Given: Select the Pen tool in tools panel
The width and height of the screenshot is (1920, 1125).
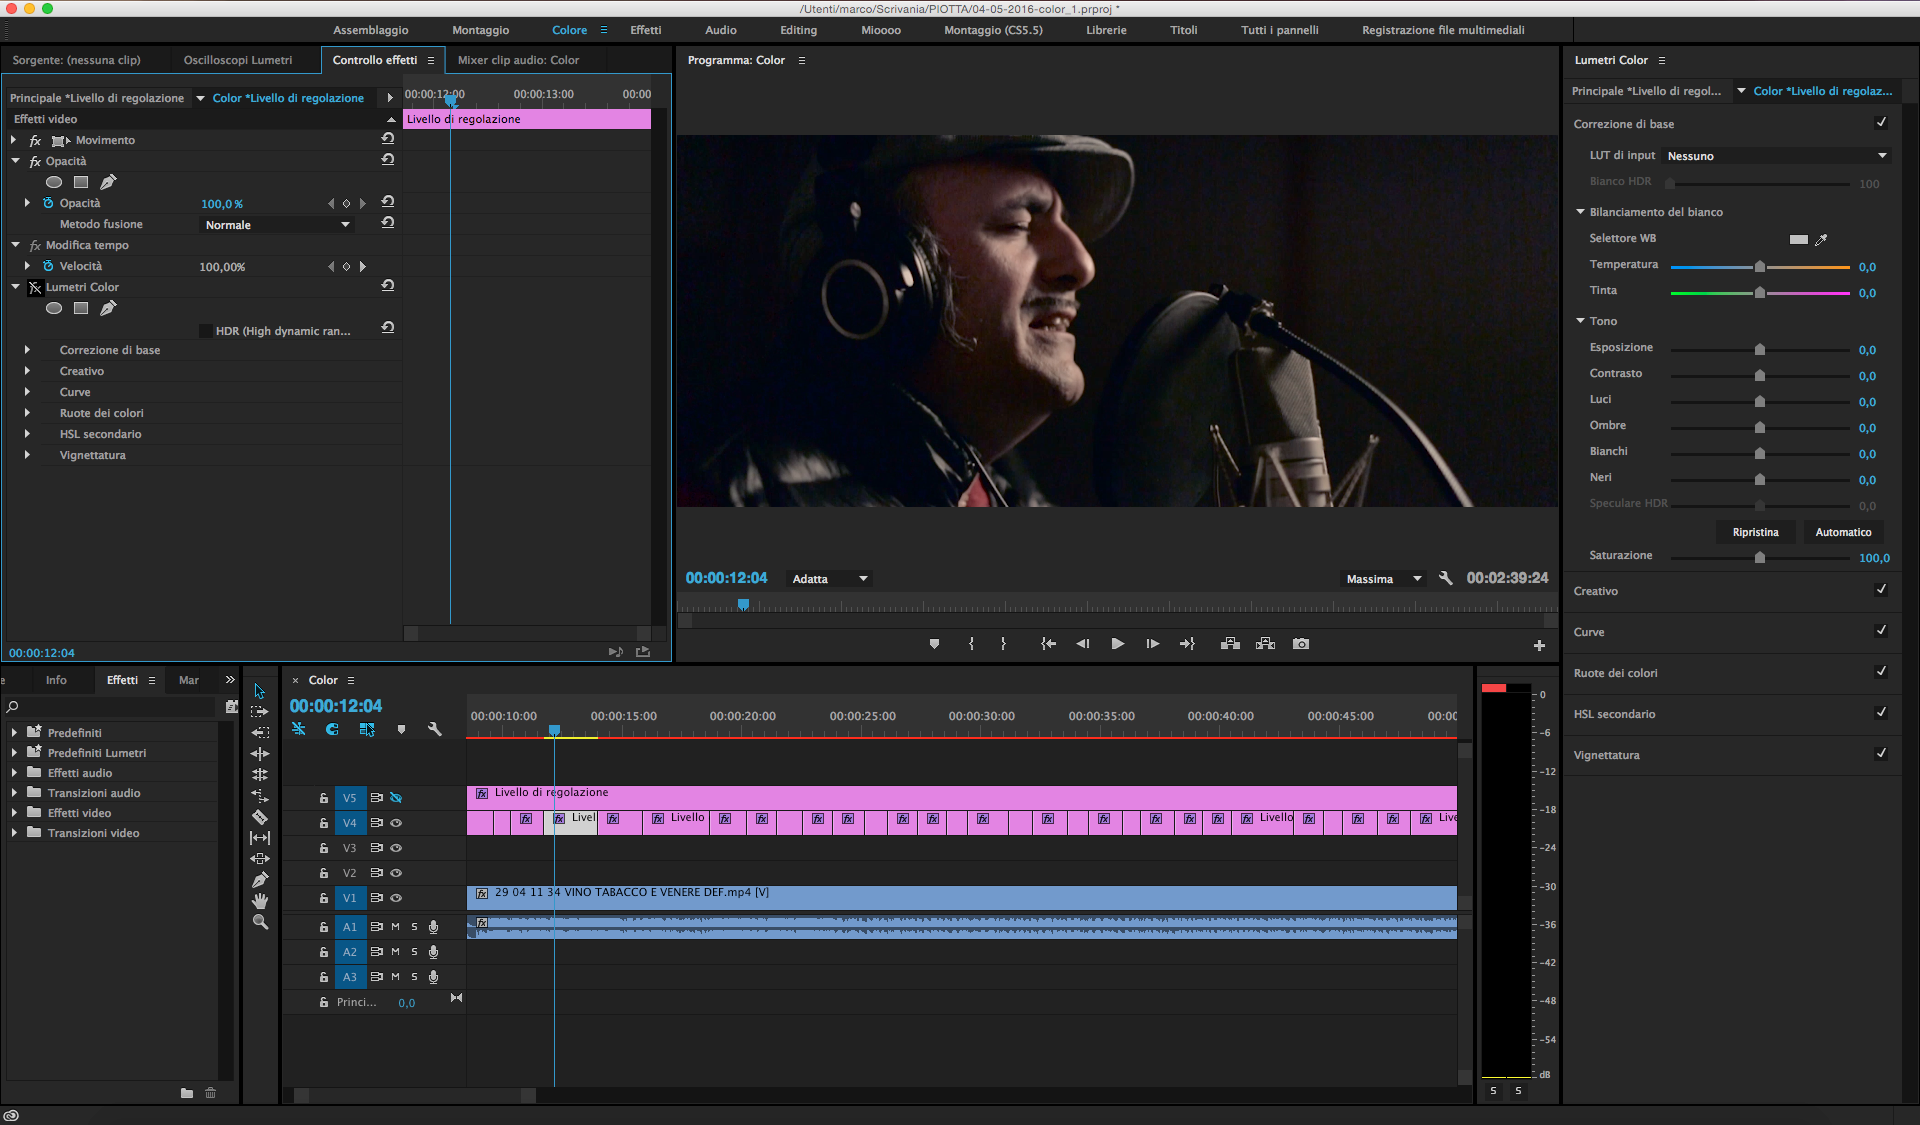Looking at the screenshot, I should [260, 880].
